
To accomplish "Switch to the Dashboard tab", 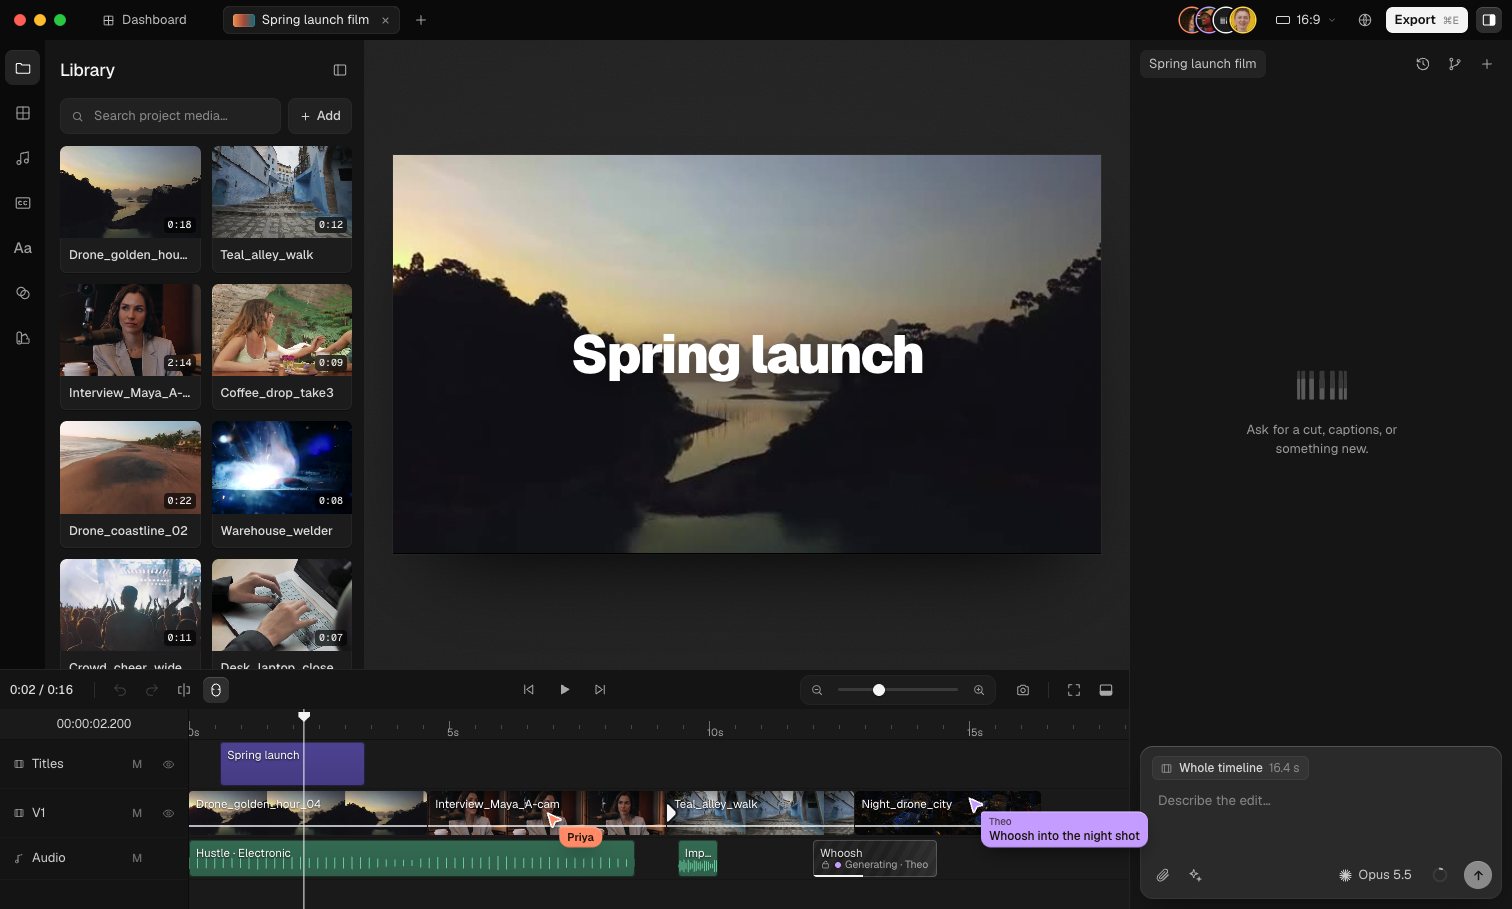I will click(x=145, y=20).
